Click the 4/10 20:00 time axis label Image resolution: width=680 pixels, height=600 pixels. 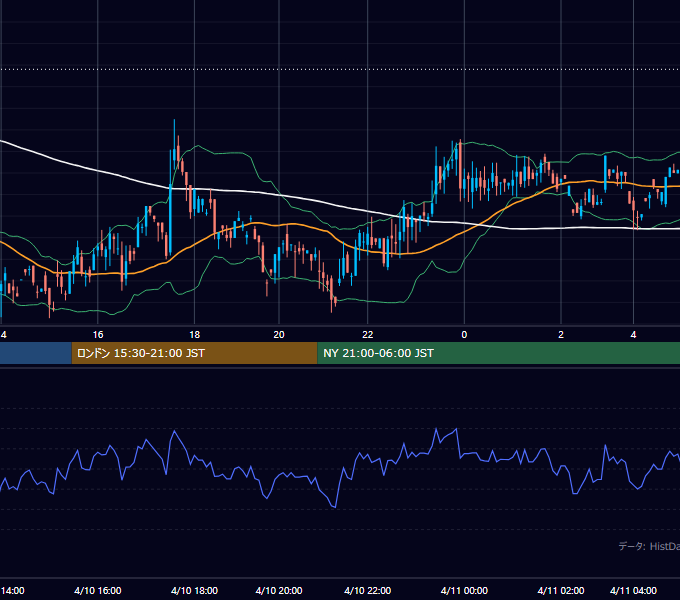(279, 590)
